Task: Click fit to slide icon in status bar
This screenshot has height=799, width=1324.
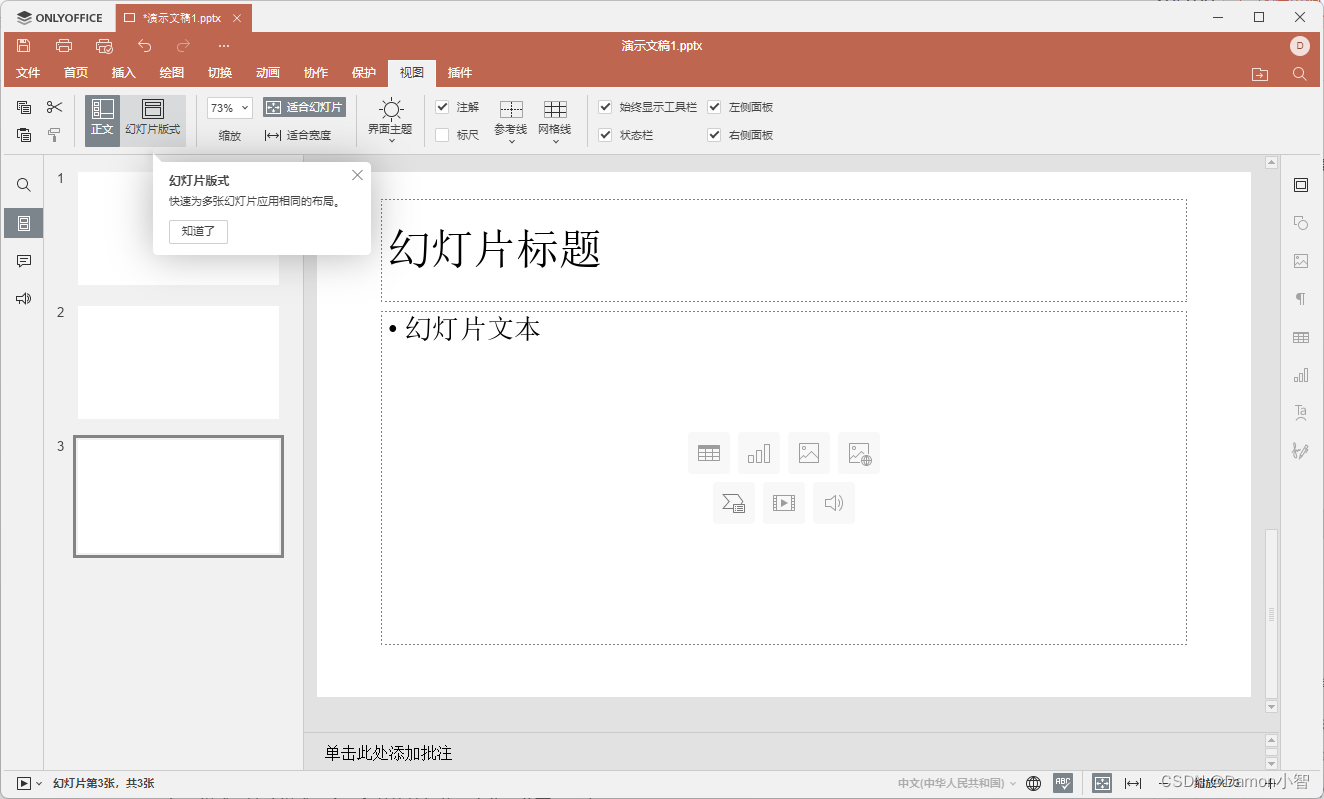Action: pos(1102,783)
